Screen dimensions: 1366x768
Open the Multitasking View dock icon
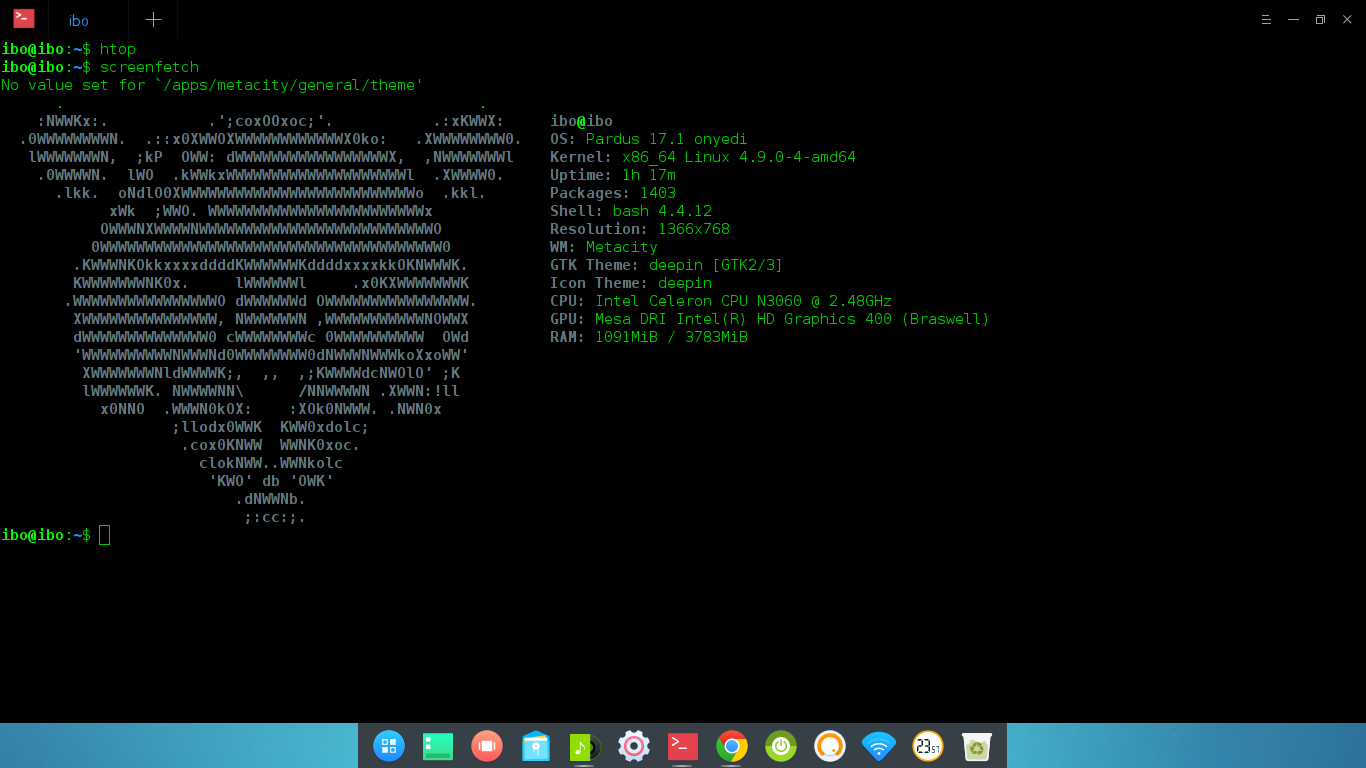click(x=487, y=746)
